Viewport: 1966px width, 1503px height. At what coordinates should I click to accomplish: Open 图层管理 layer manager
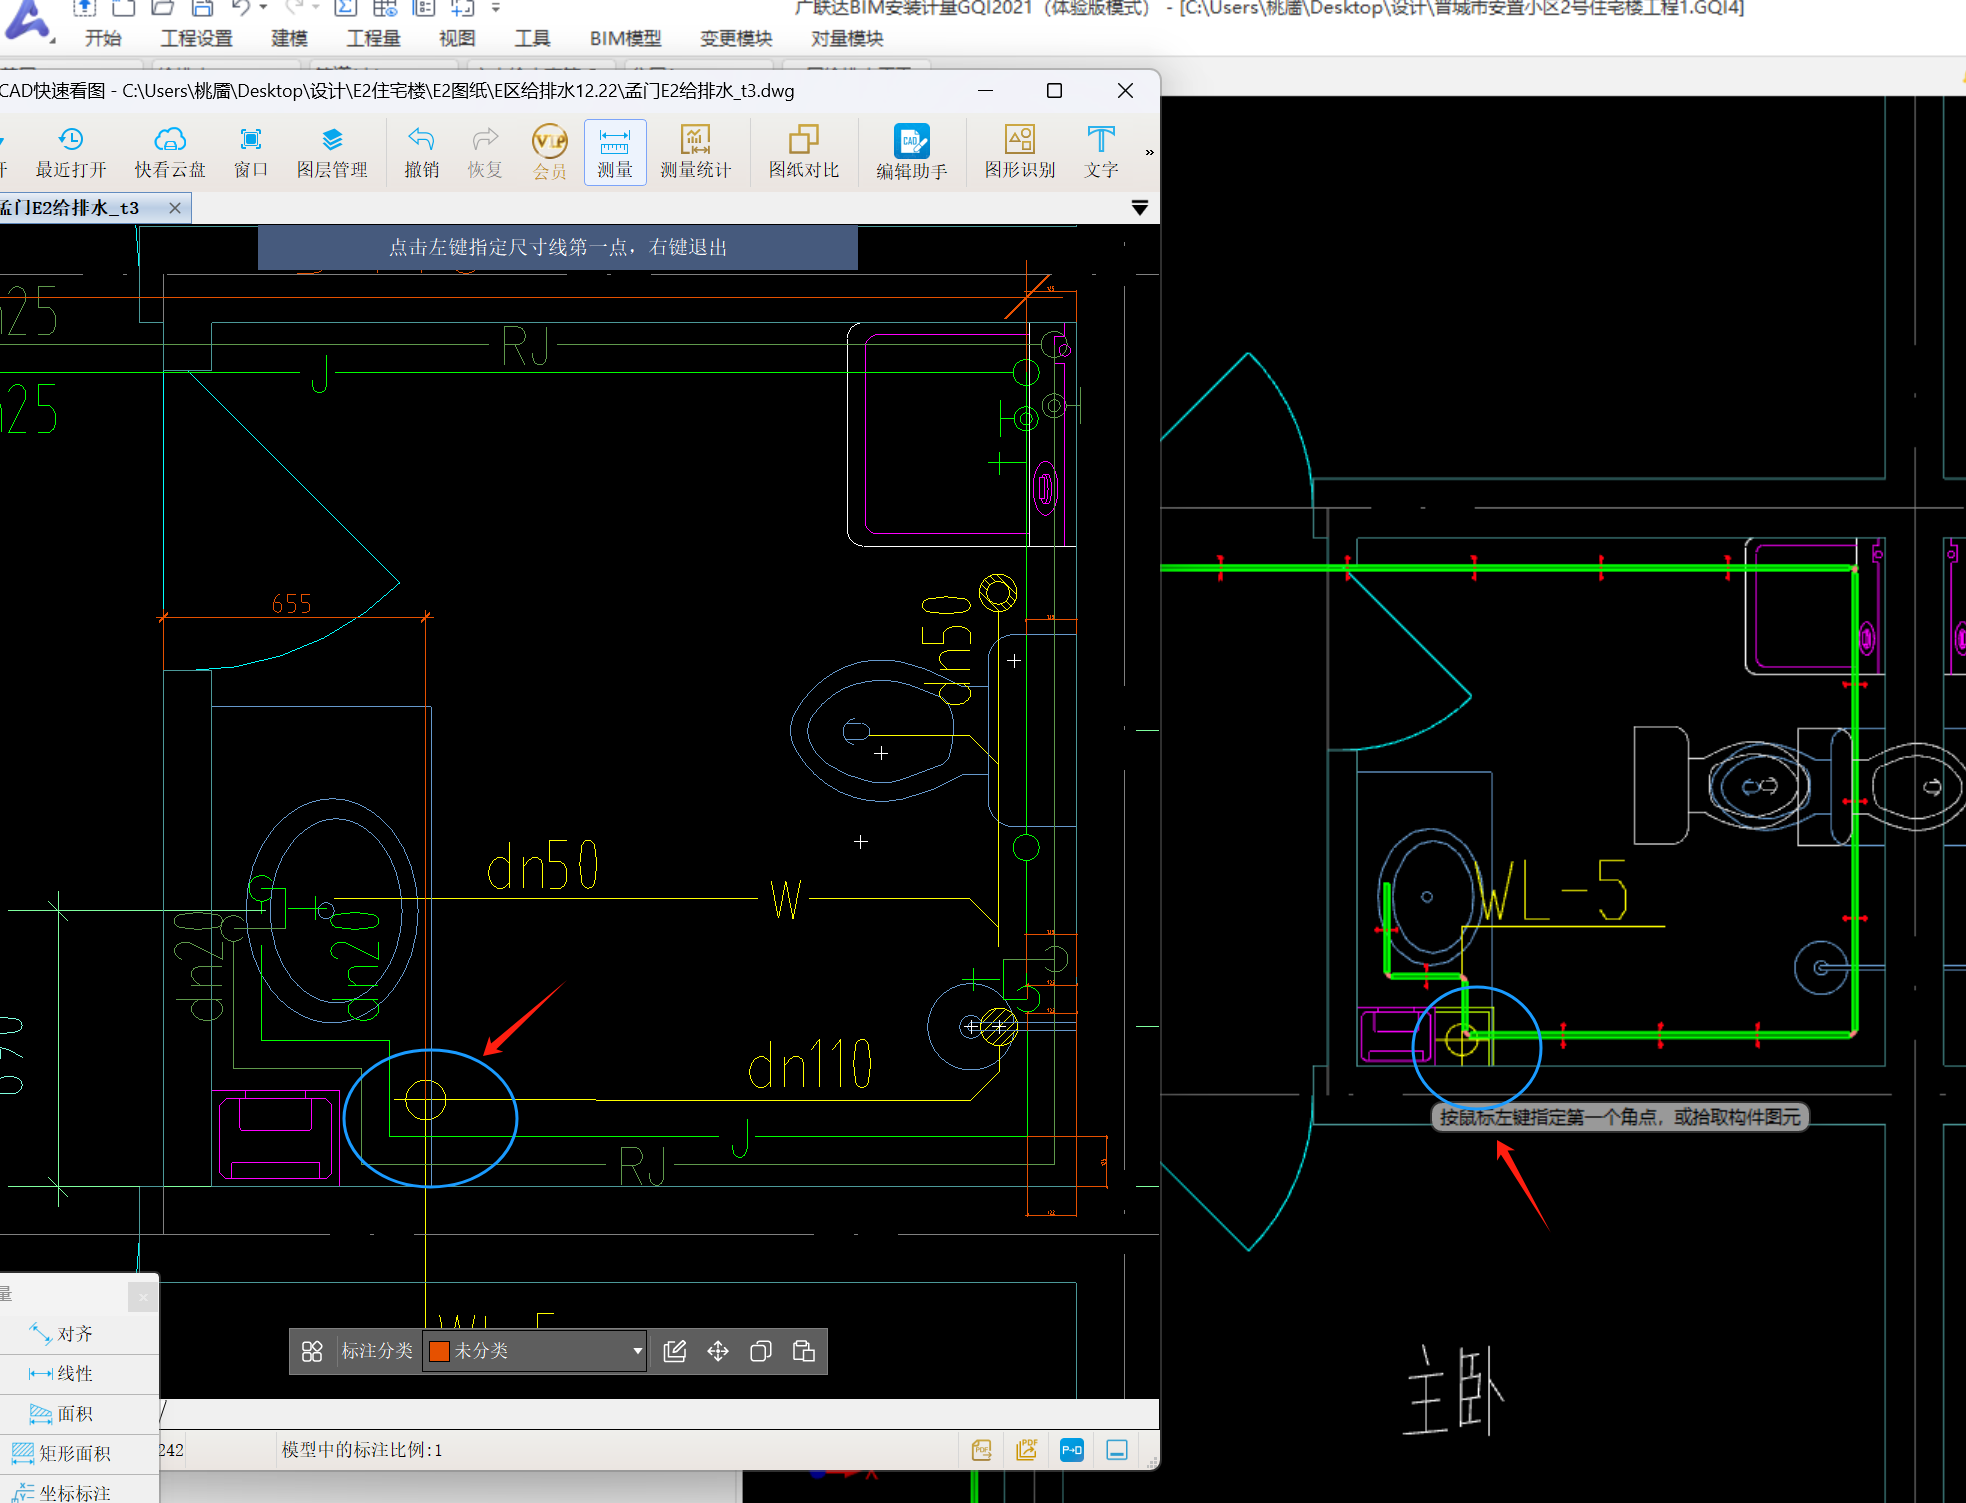332,153
